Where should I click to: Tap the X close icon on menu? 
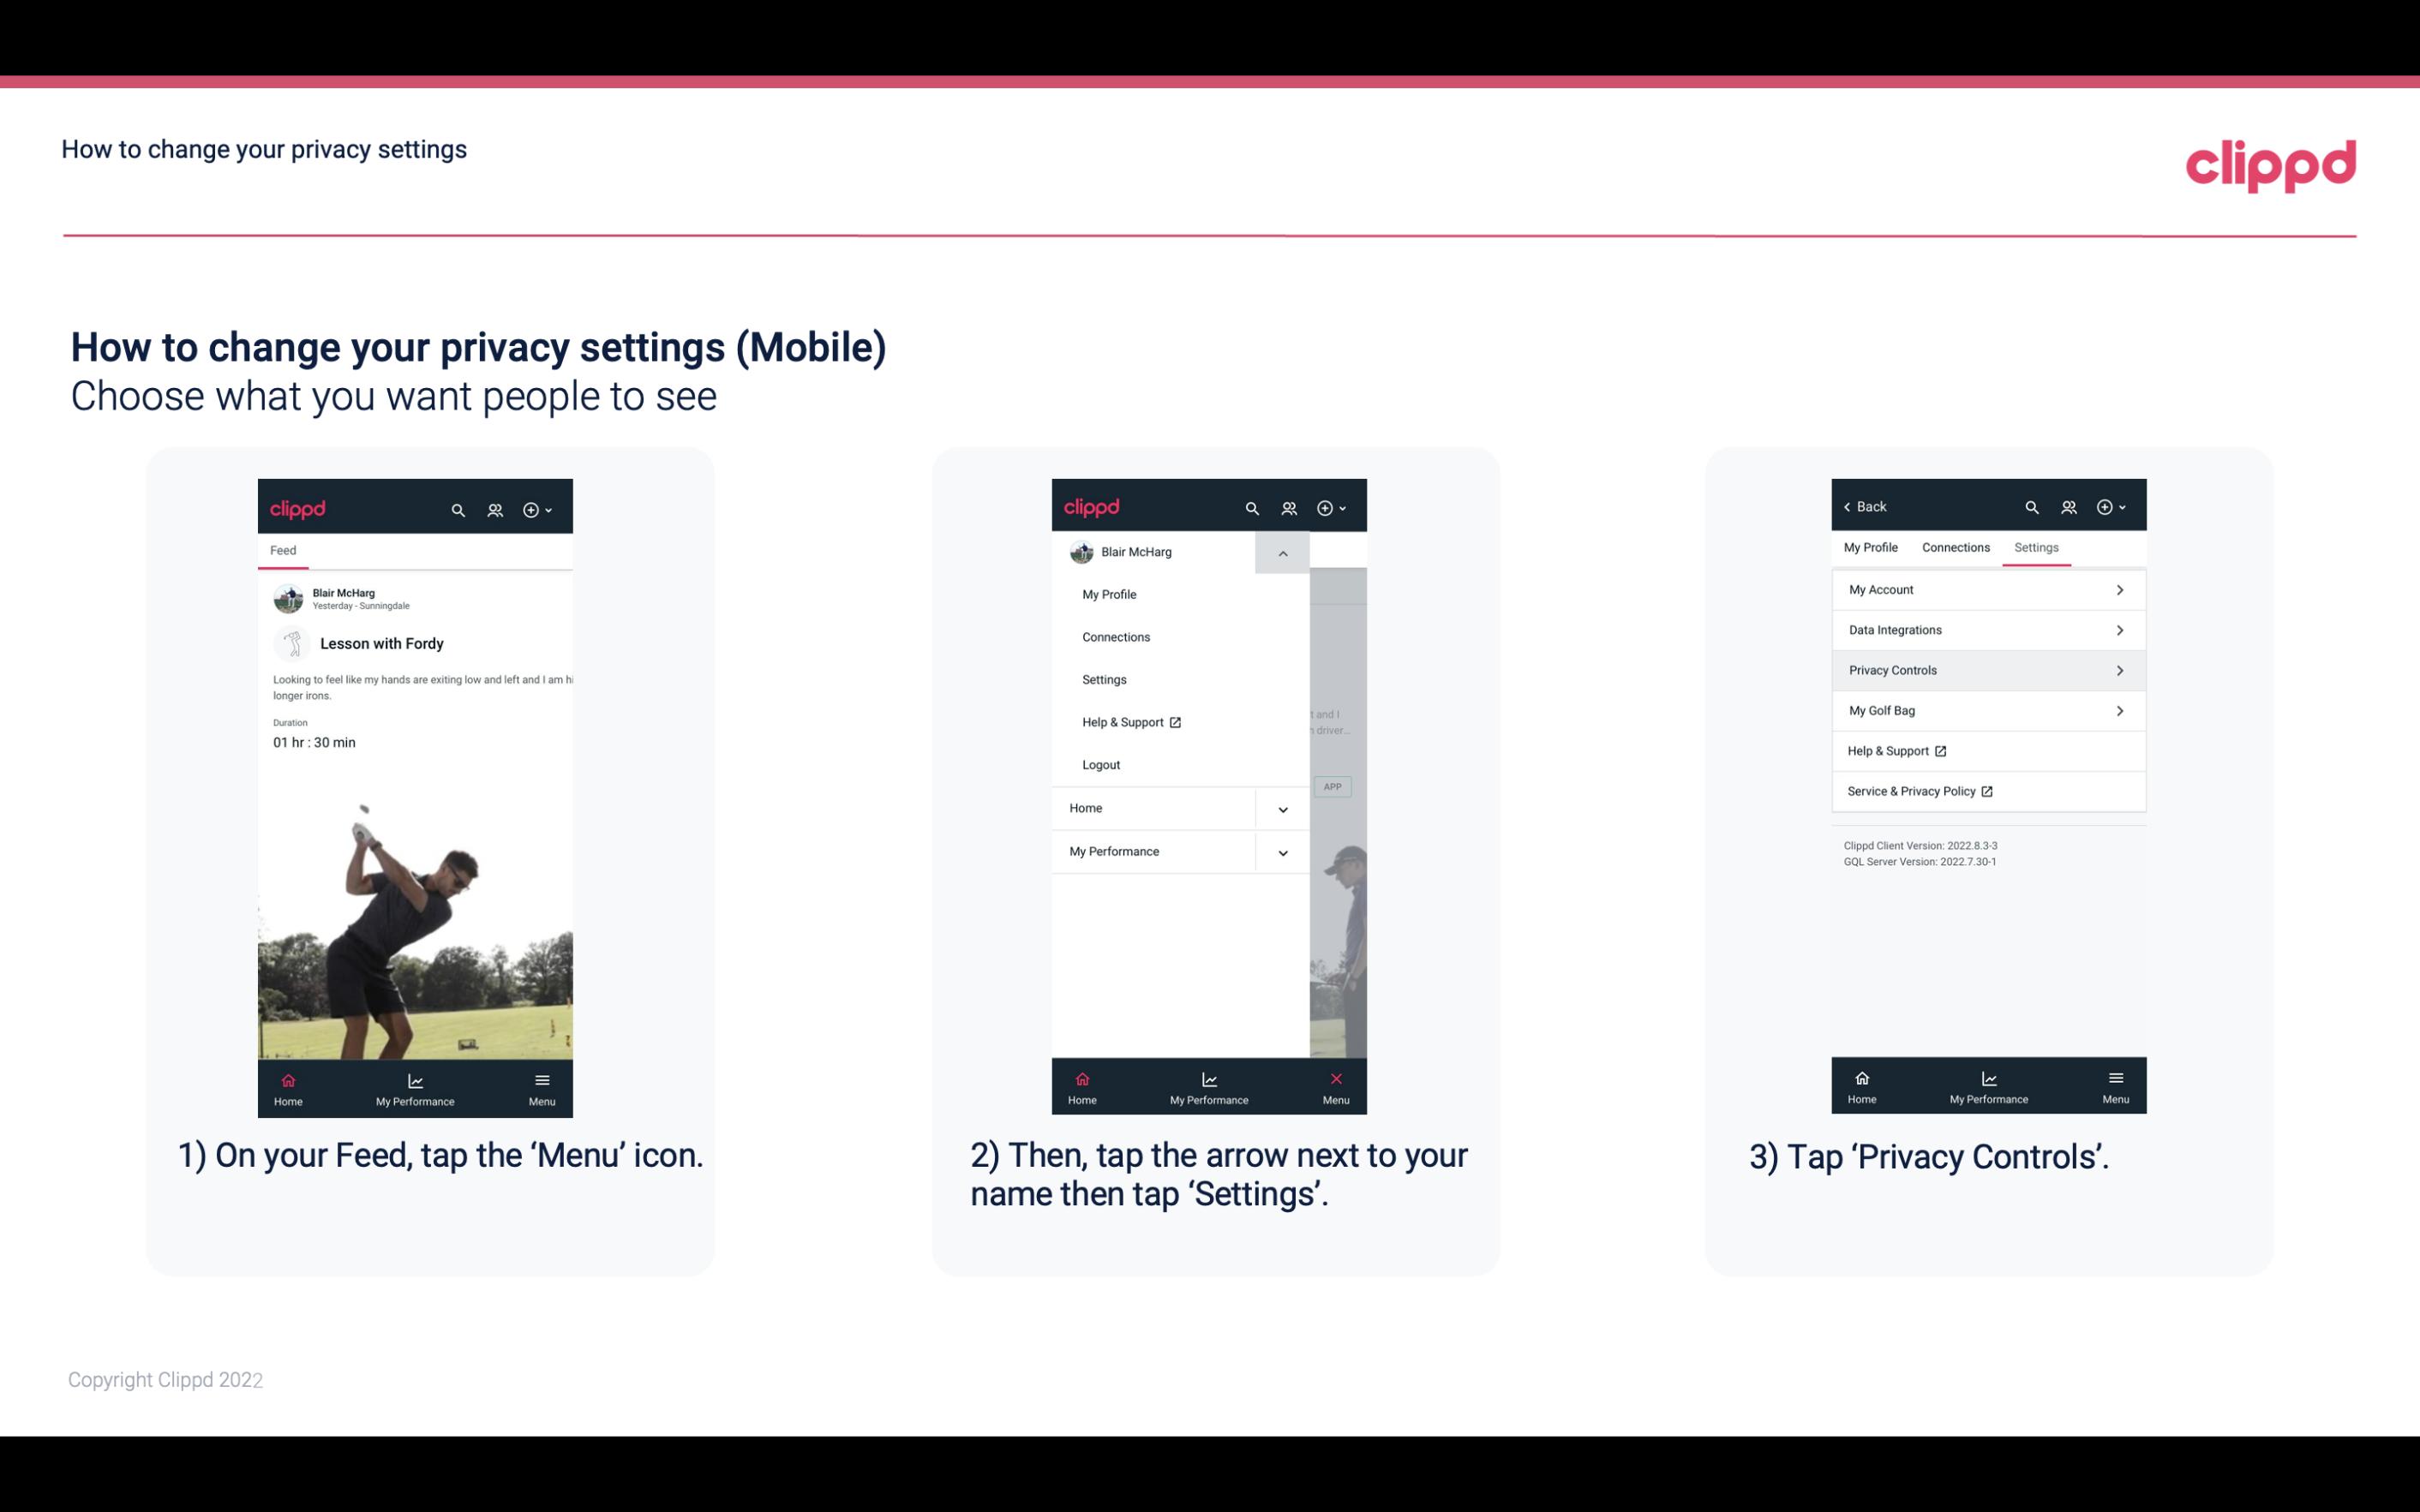[x=1333, y=1079]
